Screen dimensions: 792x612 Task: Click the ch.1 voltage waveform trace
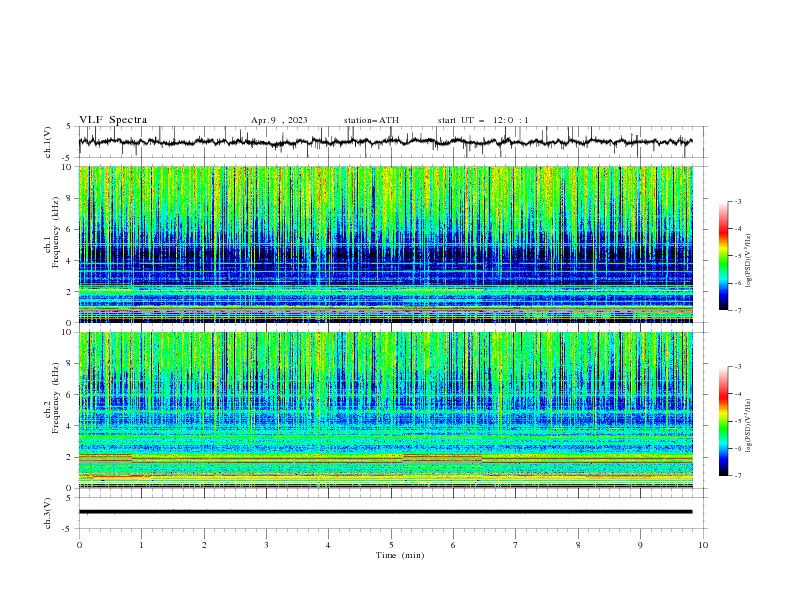point(386,142)
